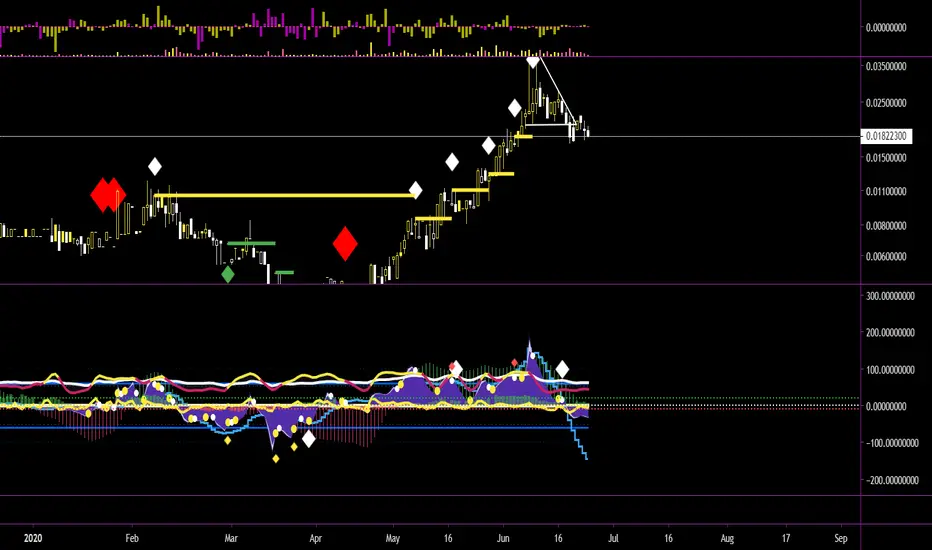Click the 0.03500000 price axis label

pyautogui.click(x=886, y=67)
